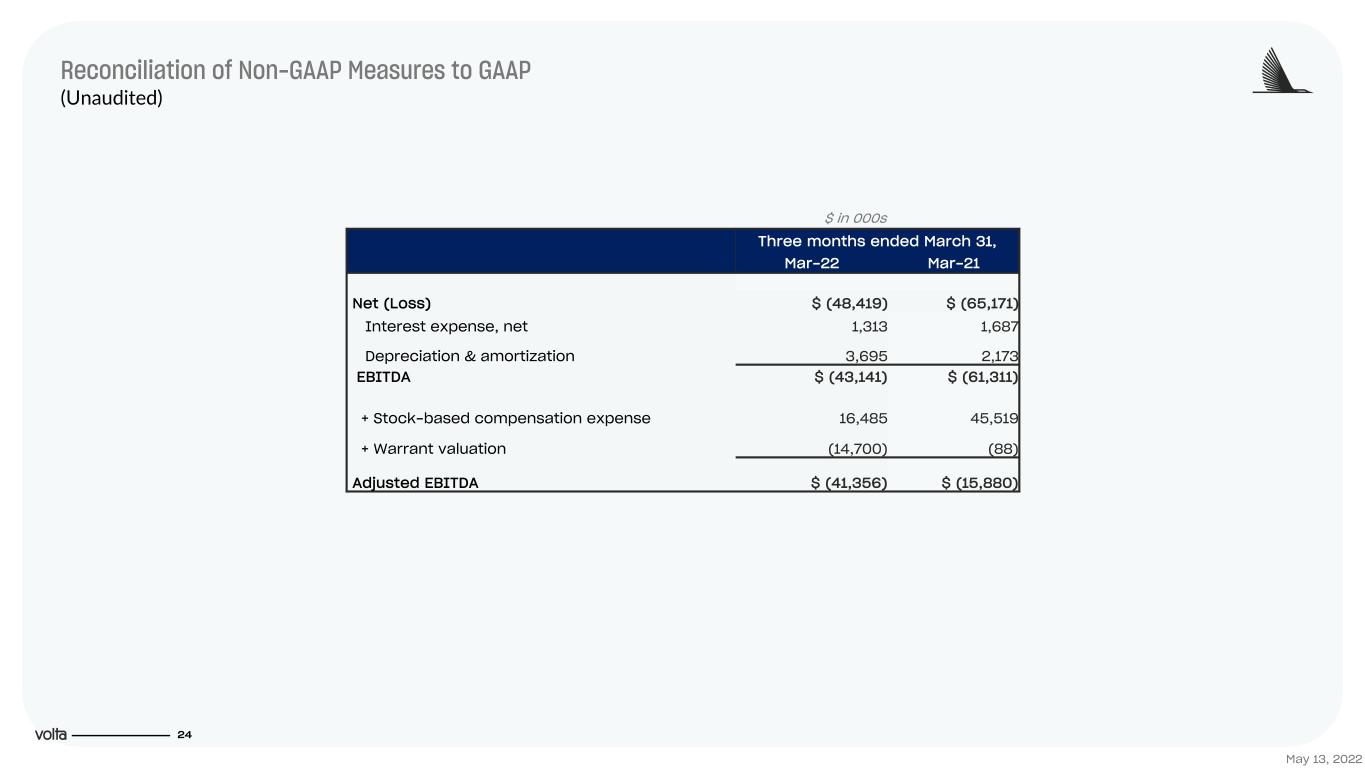Click the value '1,687'

click(x=998, y=327)
